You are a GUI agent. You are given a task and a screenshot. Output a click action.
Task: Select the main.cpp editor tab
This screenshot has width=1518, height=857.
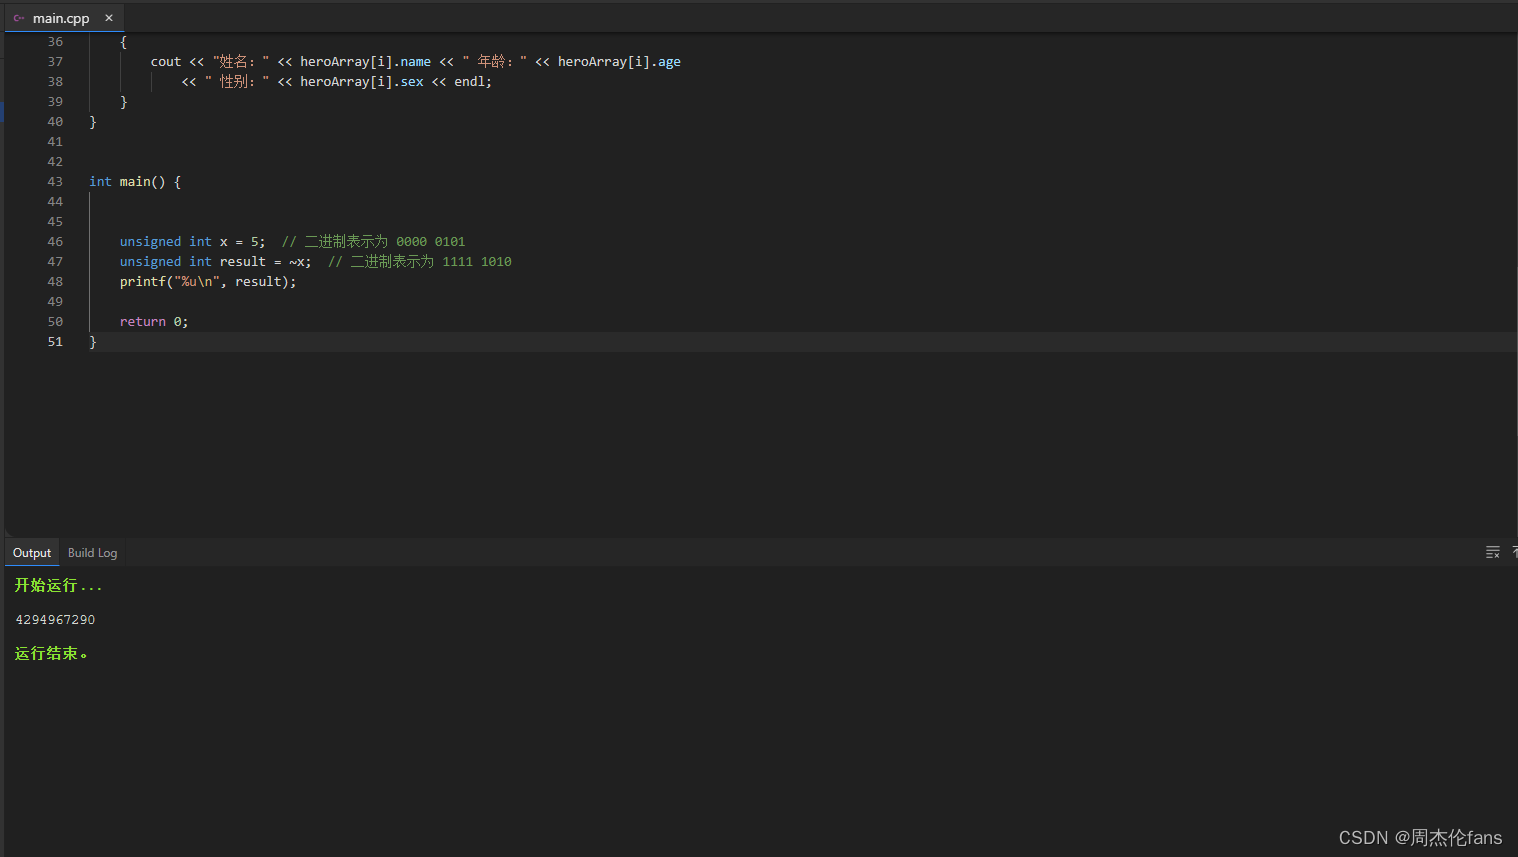(x=64, y=18)
